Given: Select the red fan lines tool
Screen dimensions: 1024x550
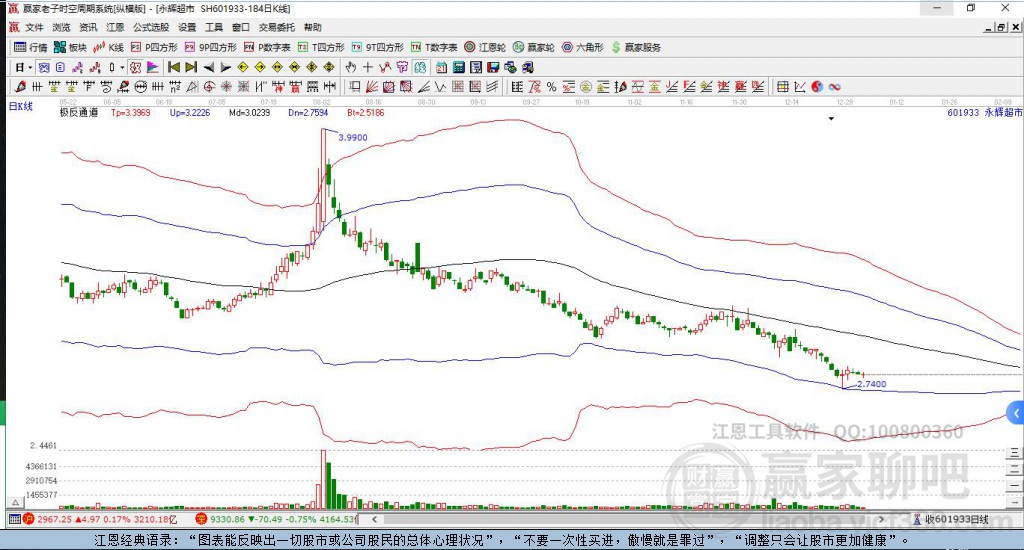Looking at the screenshot, I should click(371, 86).
